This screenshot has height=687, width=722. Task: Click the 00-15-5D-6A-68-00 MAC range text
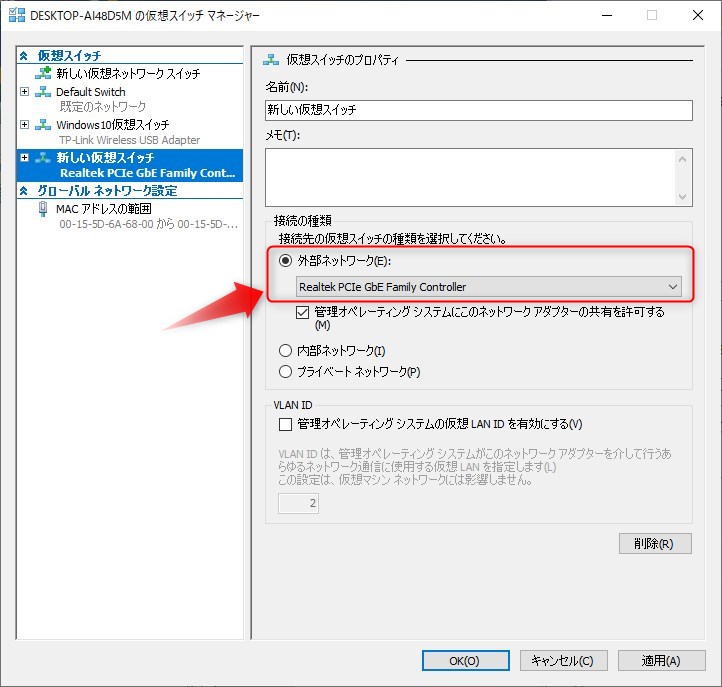(x=148, y=224)
